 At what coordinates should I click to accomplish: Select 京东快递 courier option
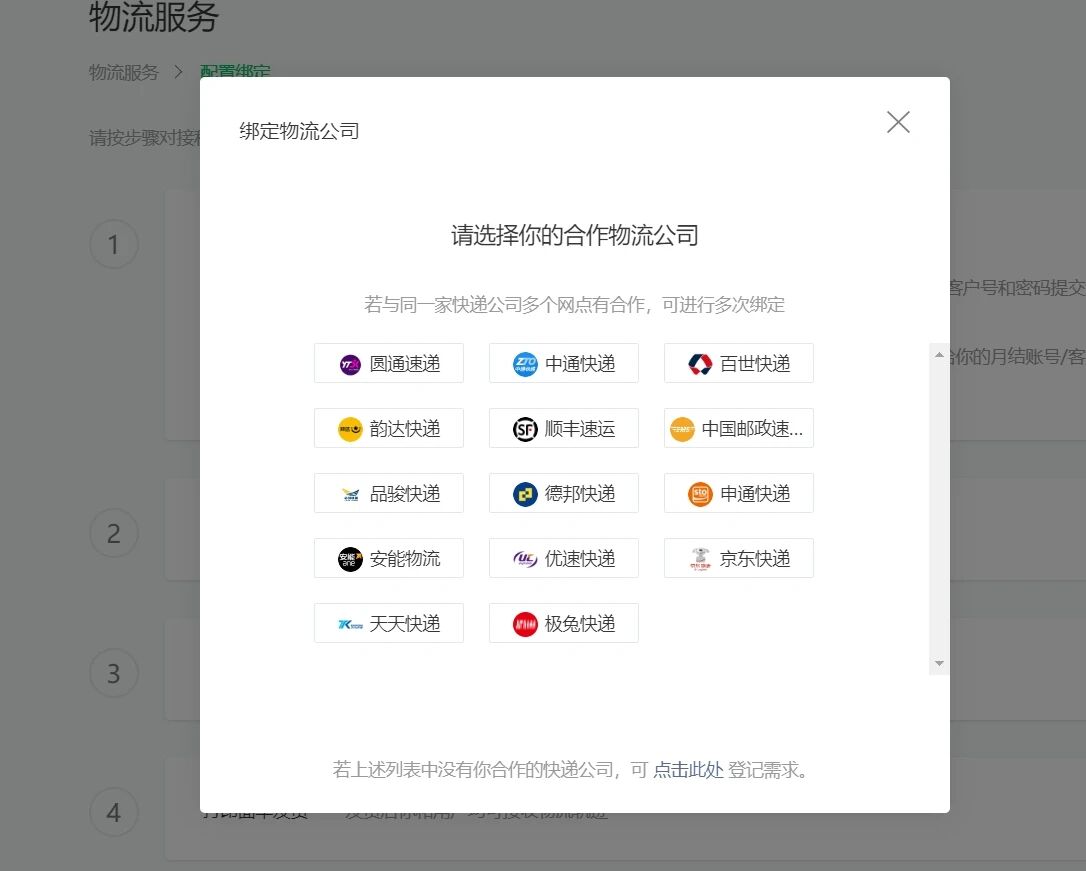(739, 558)
